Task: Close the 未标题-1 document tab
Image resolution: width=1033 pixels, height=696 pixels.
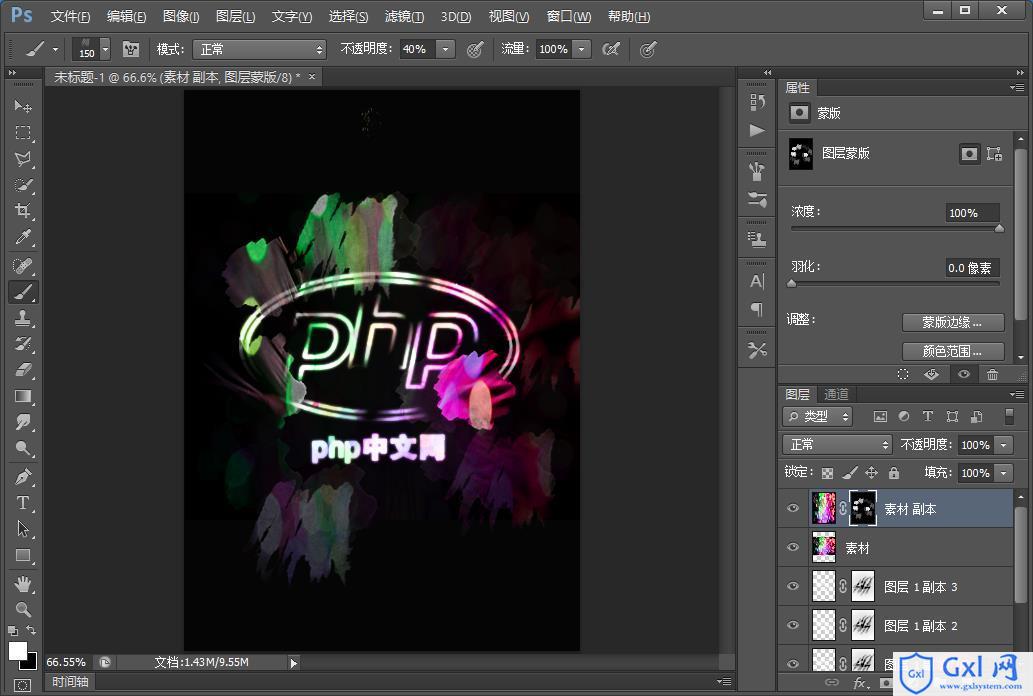Action: coord(312,77)
